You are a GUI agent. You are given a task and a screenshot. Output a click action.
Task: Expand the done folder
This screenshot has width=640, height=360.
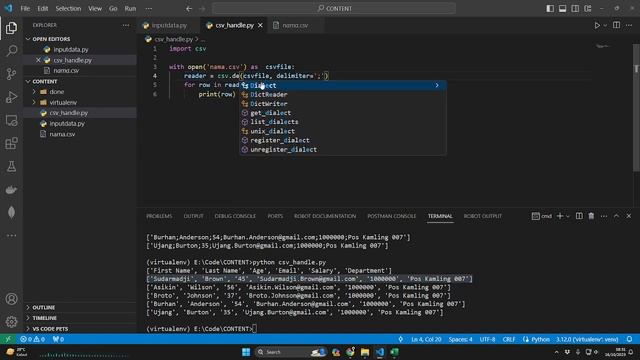click(56, 92)
